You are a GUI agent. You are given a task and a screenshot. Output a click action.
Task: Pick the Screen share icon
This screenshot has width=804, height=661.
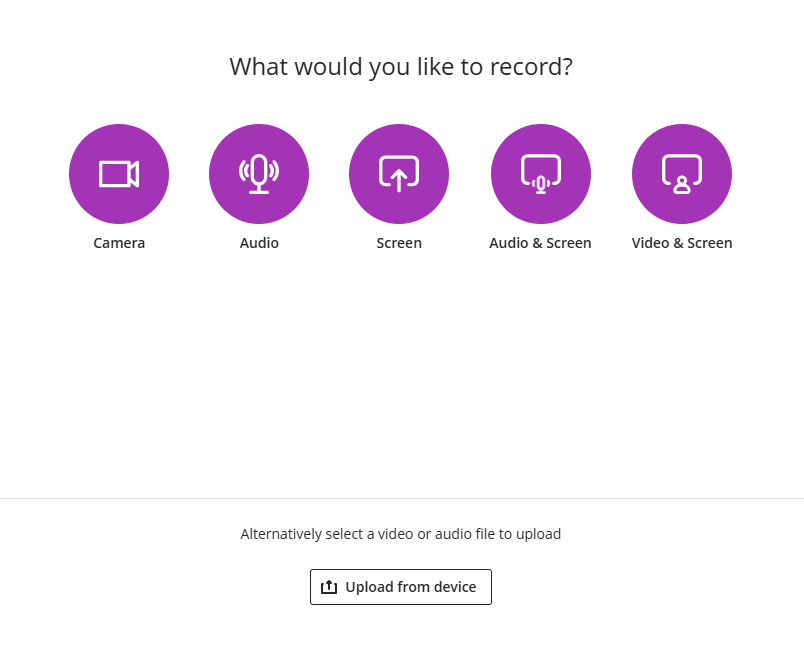pos(399,174)
